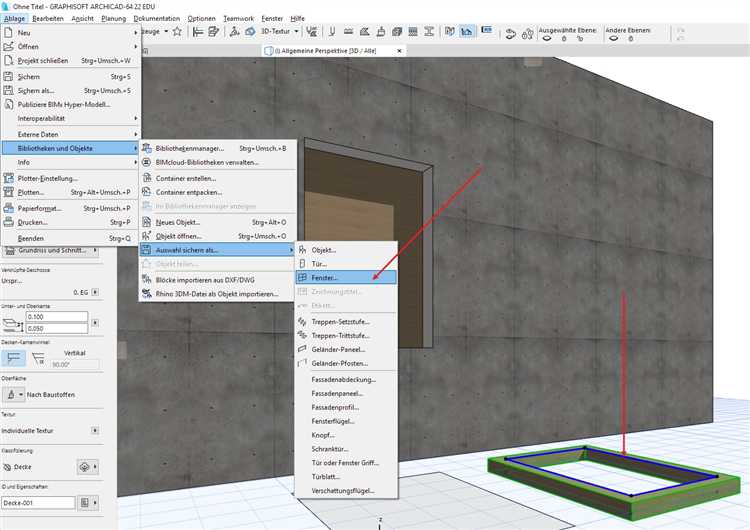Click the Sichern disk icon in menu
This screenshot has width=750, height=530.
[8, 76]
